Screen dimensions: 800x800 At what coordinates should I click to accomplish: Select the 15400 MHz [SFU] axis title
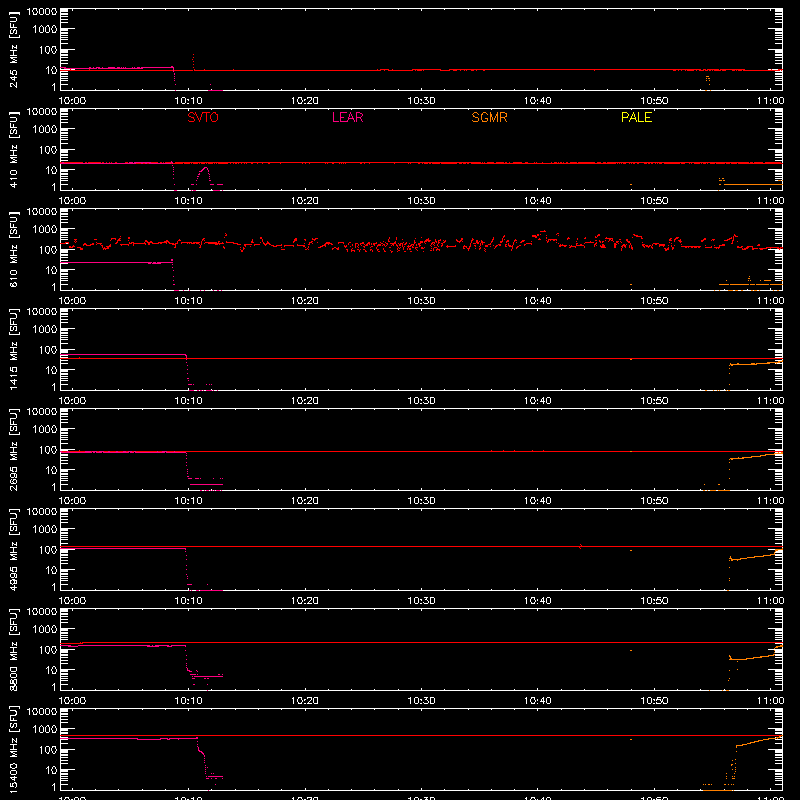[x=14, y=749]
